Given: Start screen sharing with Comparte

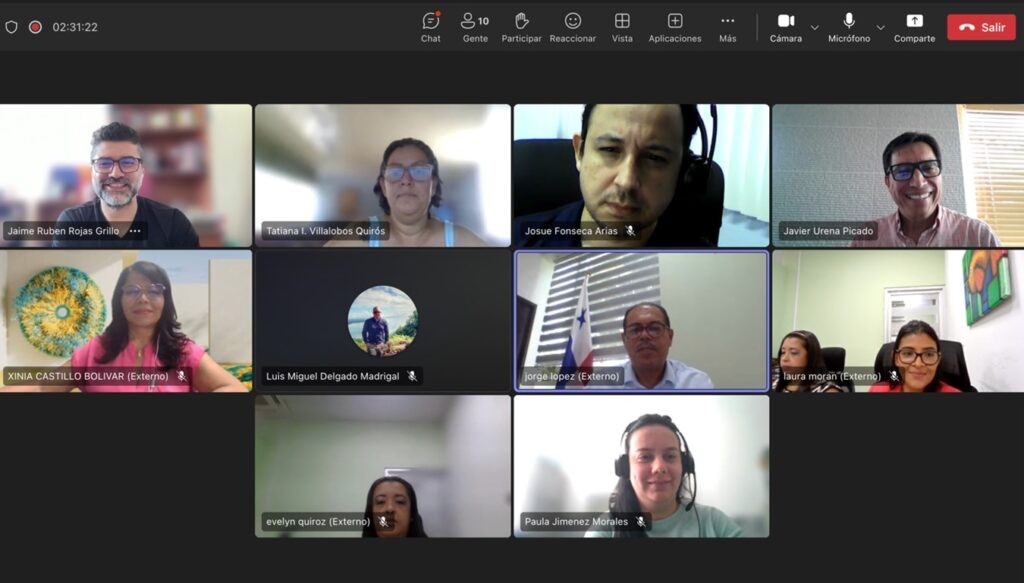Looking at the screenshot, I should 914,27.
